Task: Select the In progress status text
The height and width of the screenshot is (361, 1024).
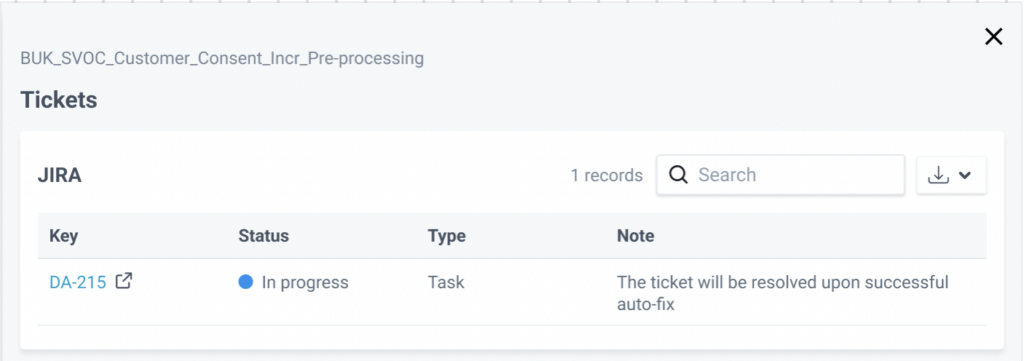Action: (305, 283)
